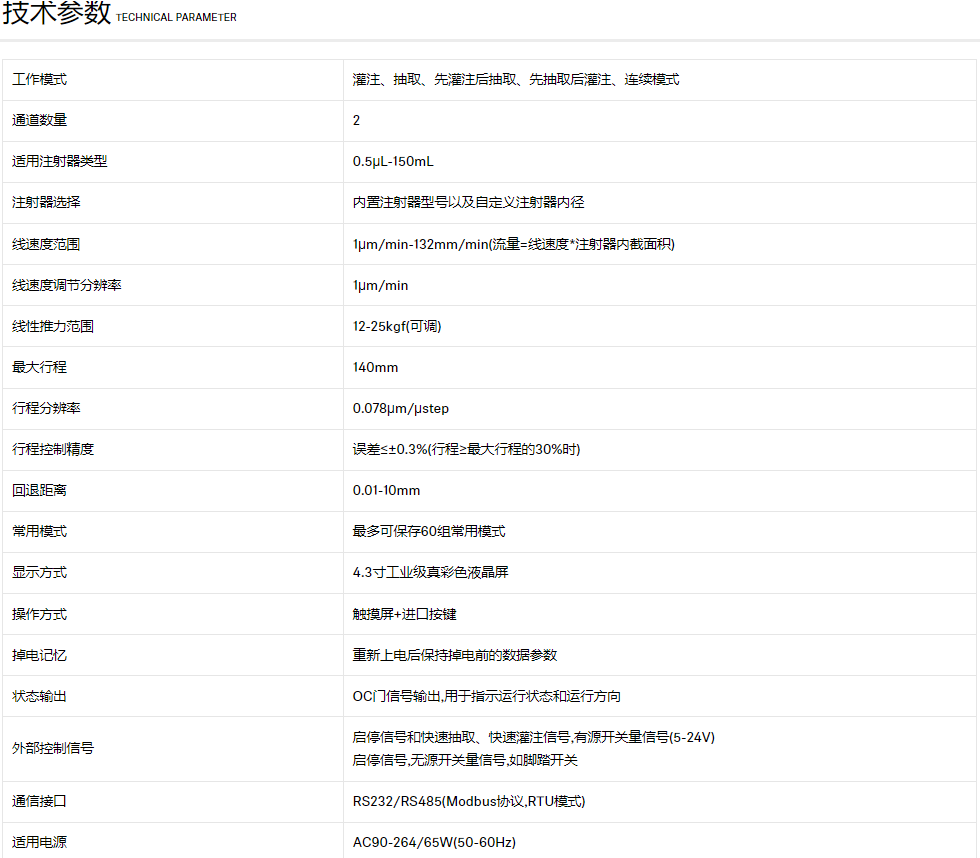This screenshot has width=980, height=858.
Task: Click the TECHNICAL PARAMETER subtitle text
Action: point(176,17)
